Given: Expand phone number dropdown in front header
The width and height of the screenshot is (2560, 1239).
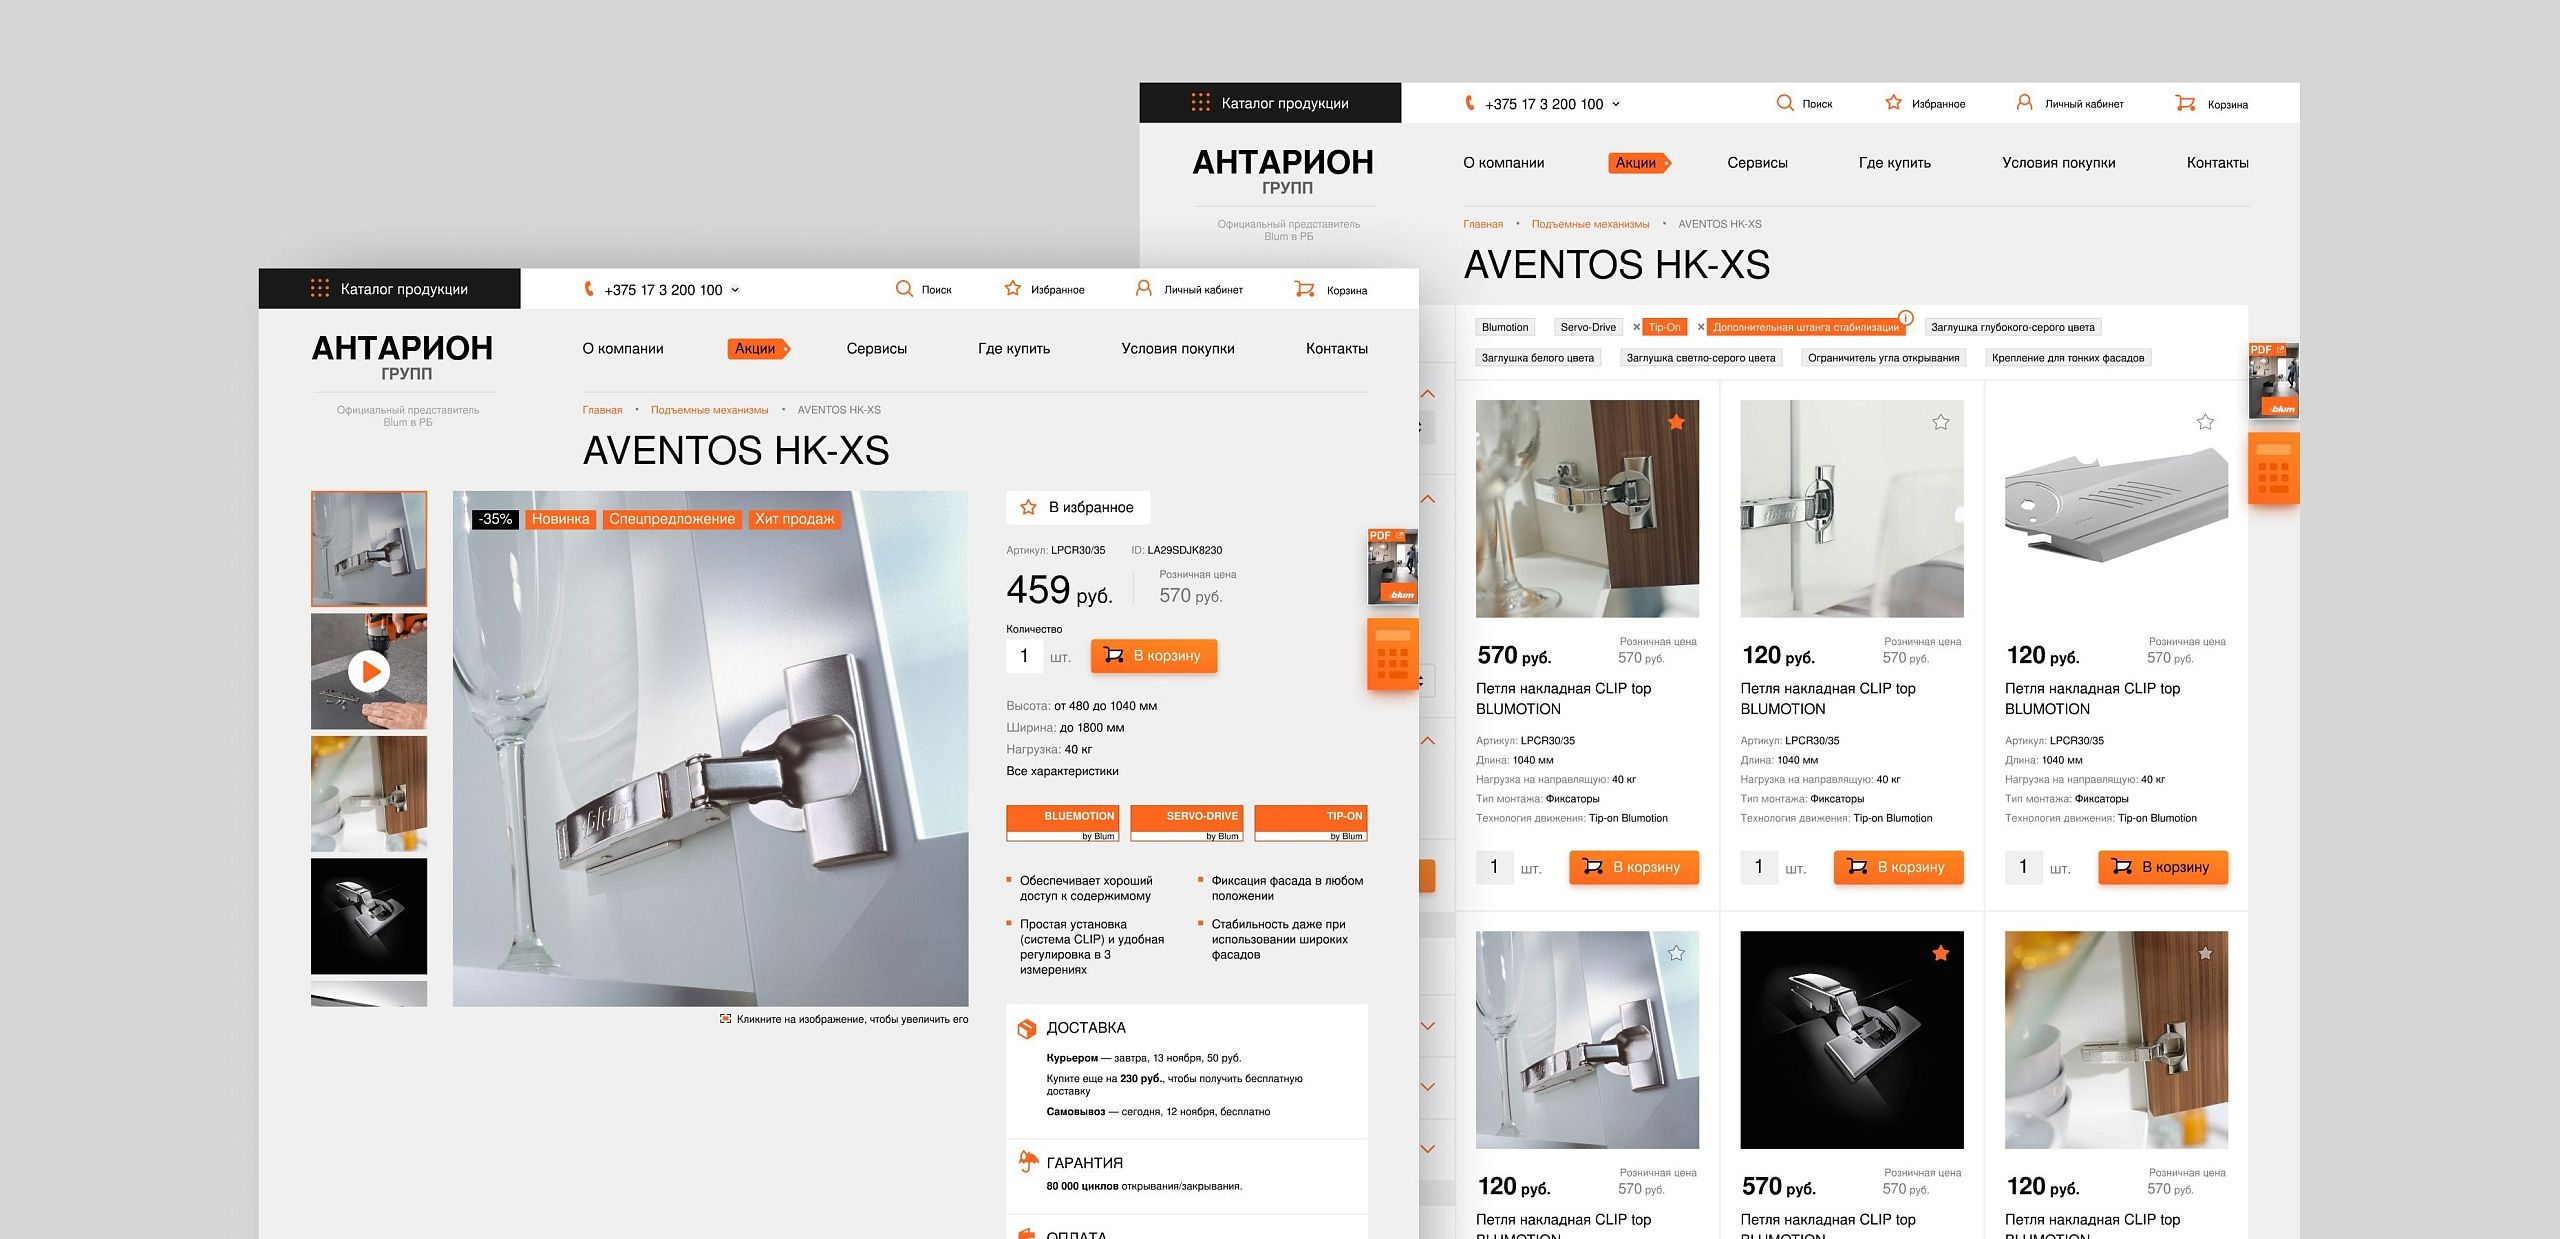Looking at the screenshot, I should pyautogui.click(x=735, y=290).
